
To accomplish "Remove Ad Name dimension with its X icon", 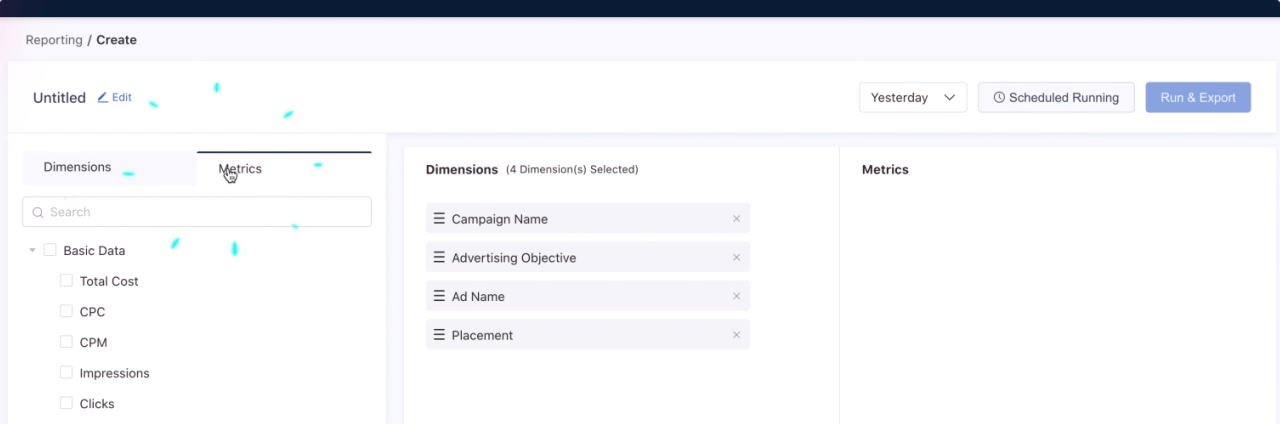I will coord(737,296).
